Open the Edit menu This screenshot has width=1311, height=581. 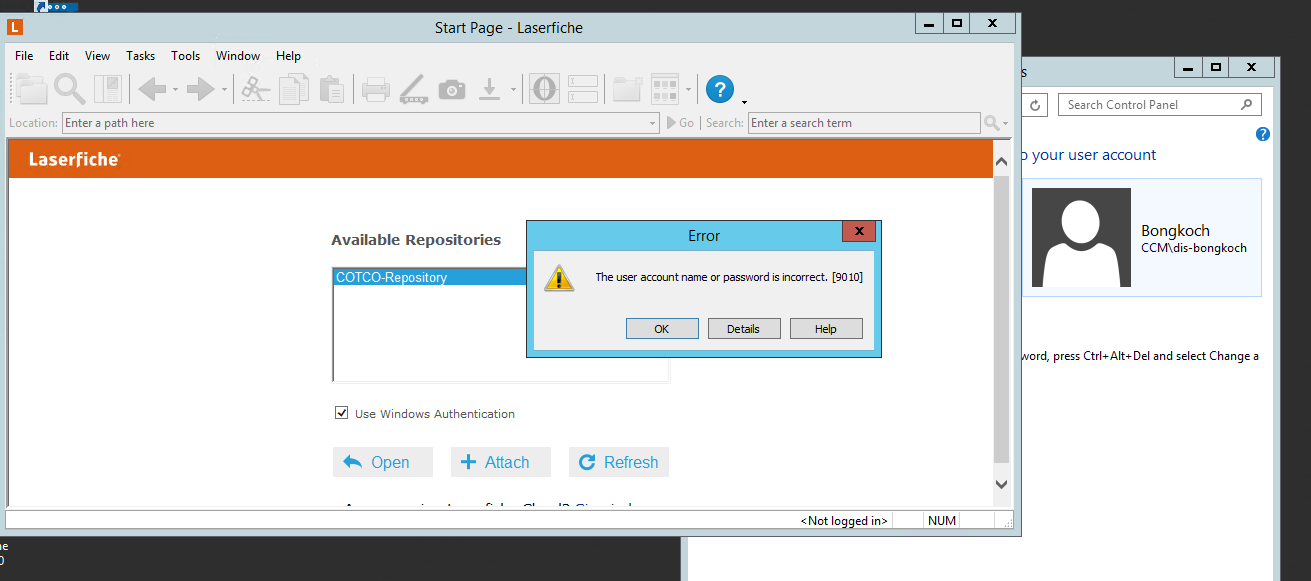59,56
